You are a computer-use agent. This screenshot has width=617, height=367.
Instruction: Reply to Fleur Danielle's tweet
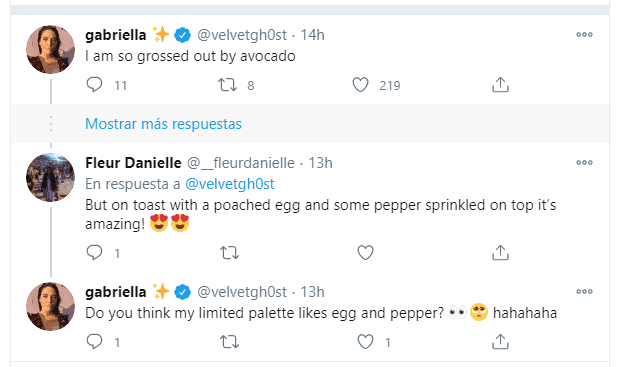pos(94,253)
